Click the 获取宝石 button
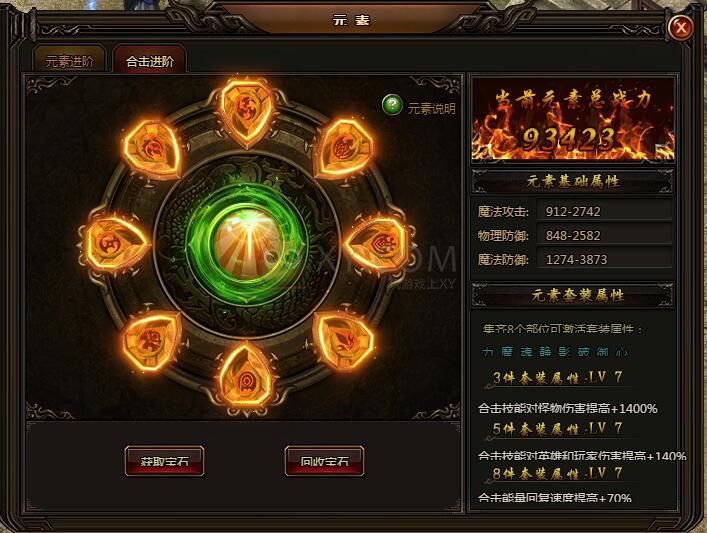Screen dimensions: 707x533 coord(164,461)
